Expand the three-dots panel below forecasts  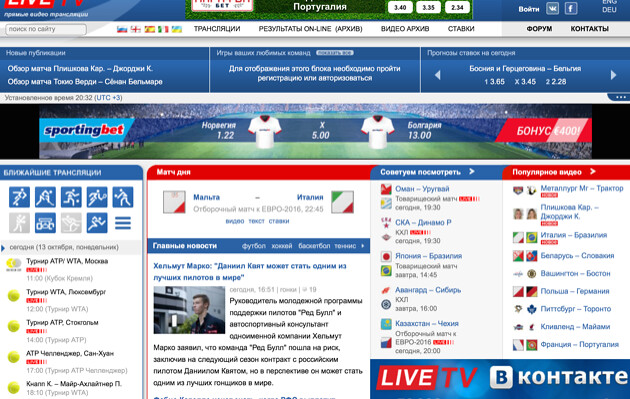pos(619,97)
